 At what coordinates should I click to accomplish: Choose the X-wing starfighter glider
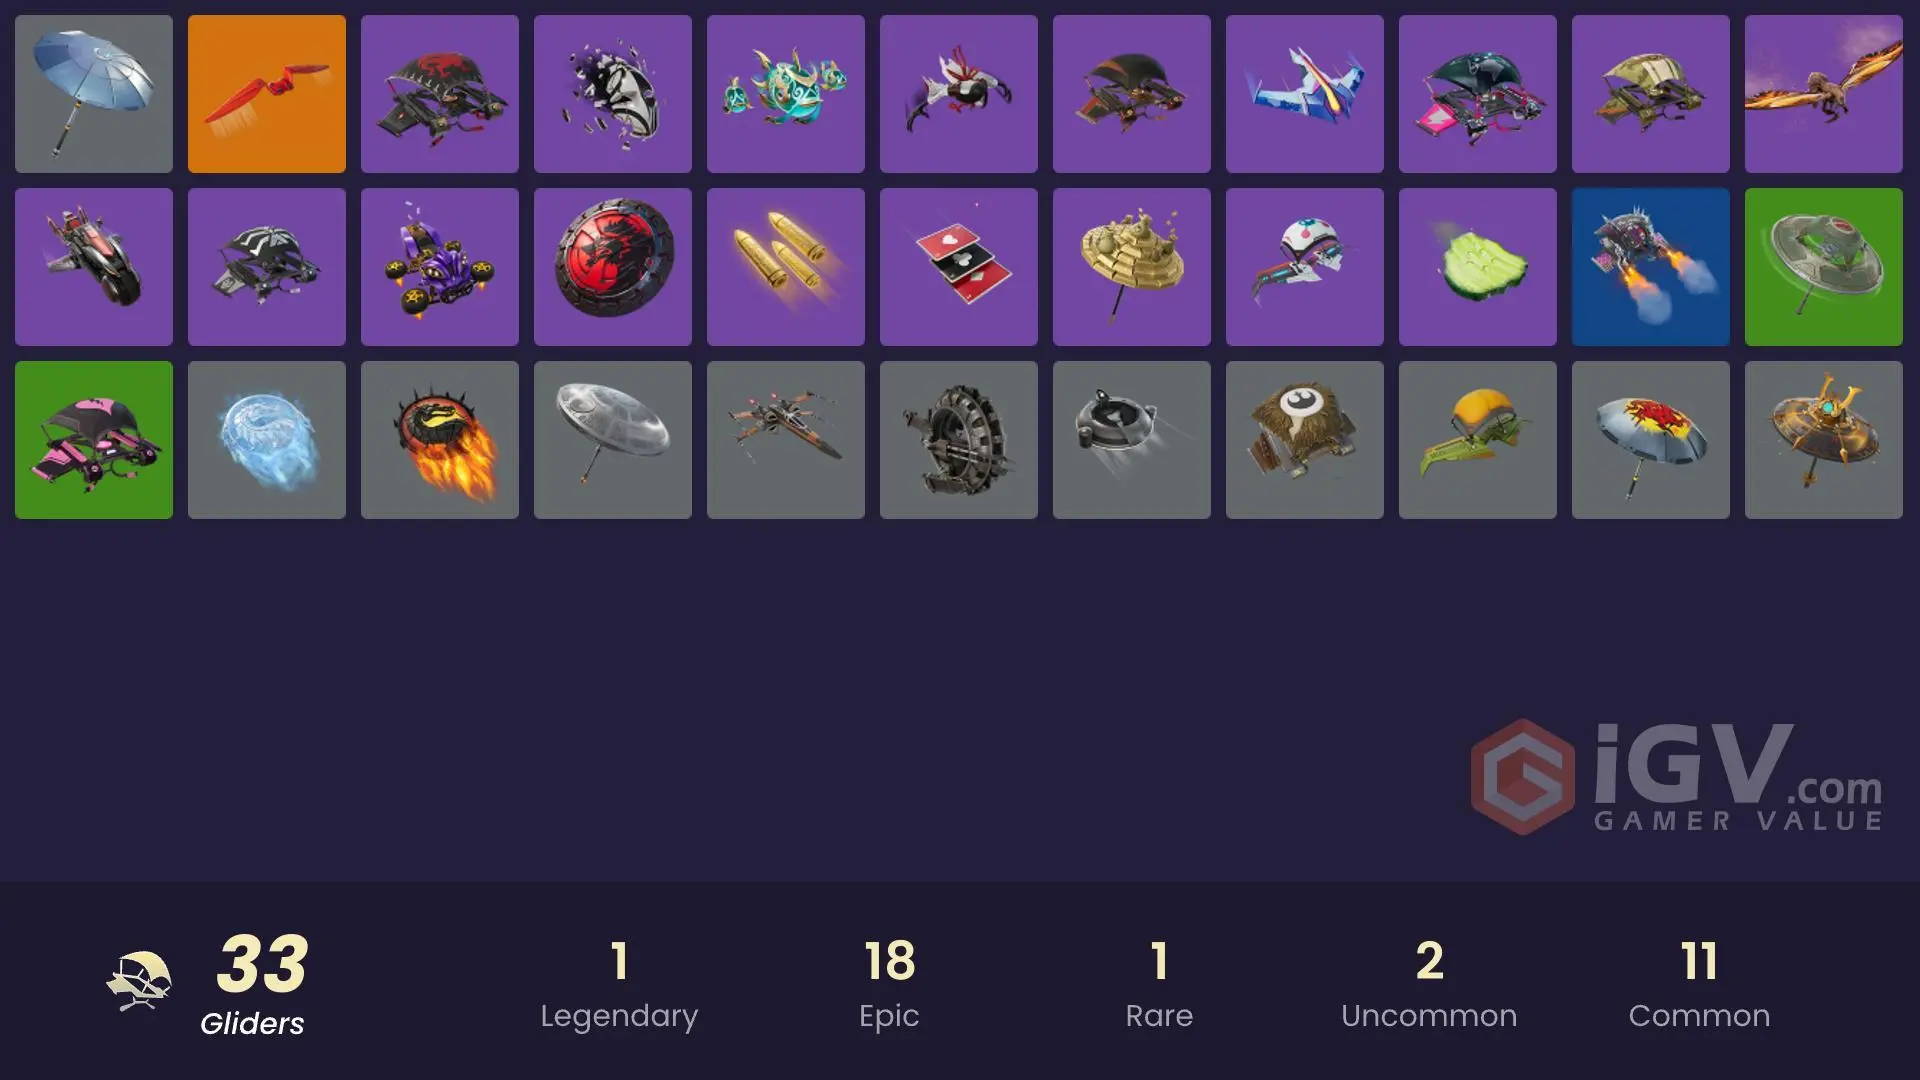coord(786,440)
